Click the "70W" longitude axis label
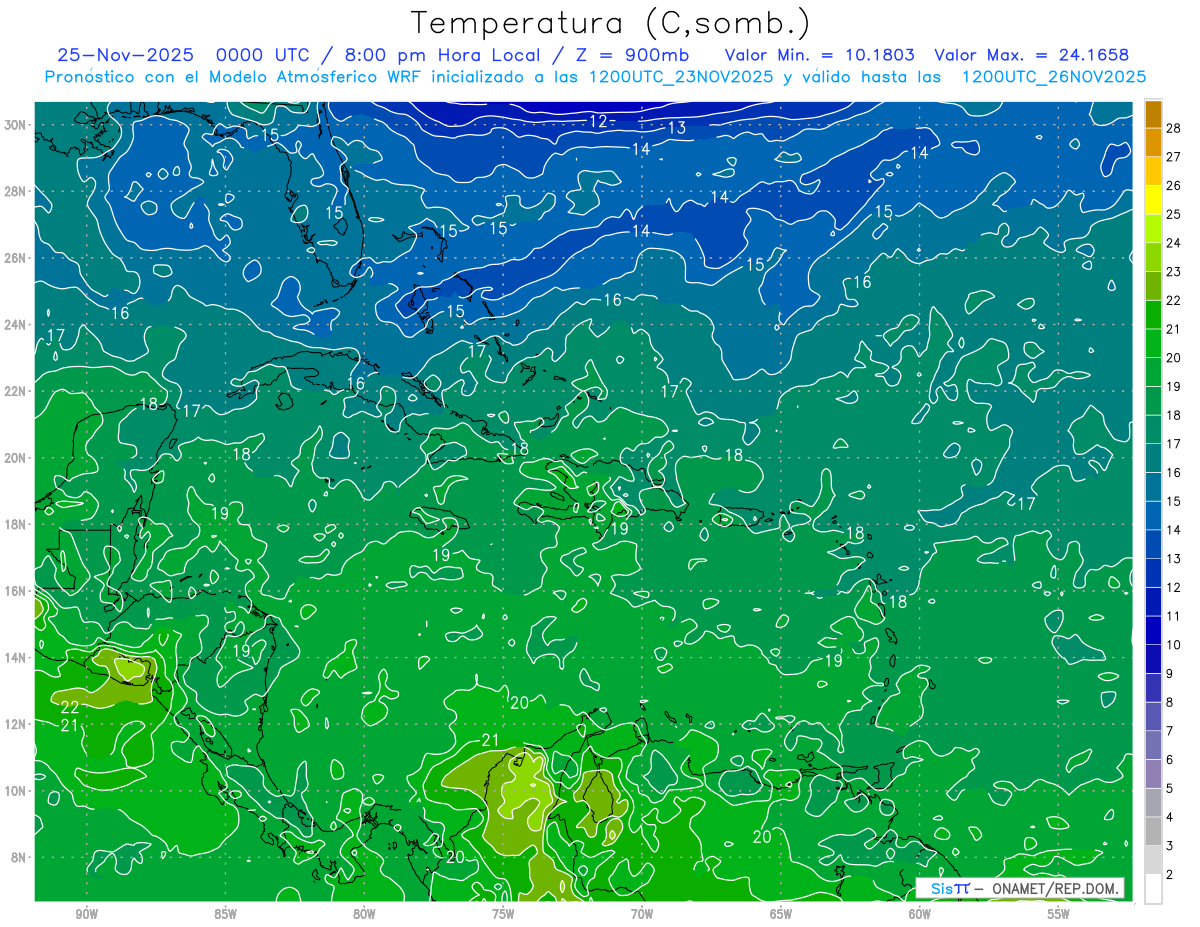 click(x=642, y=914)
